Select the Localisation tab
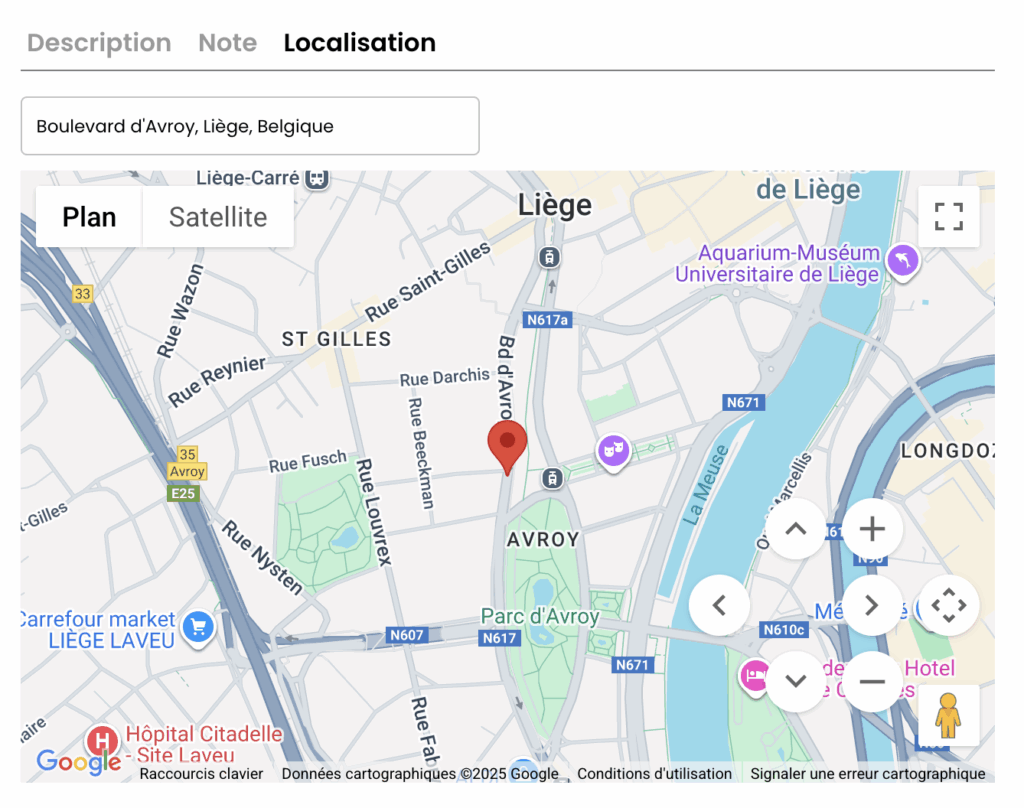 (x=360, y=42)
